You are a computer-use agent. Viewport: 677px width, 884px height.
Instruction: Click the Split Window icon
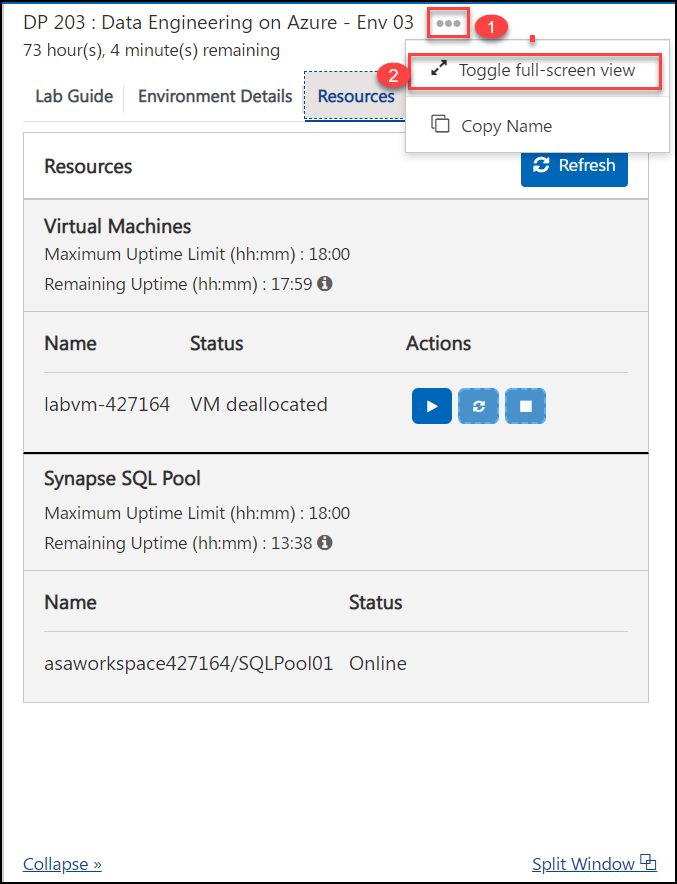point(649,863)
